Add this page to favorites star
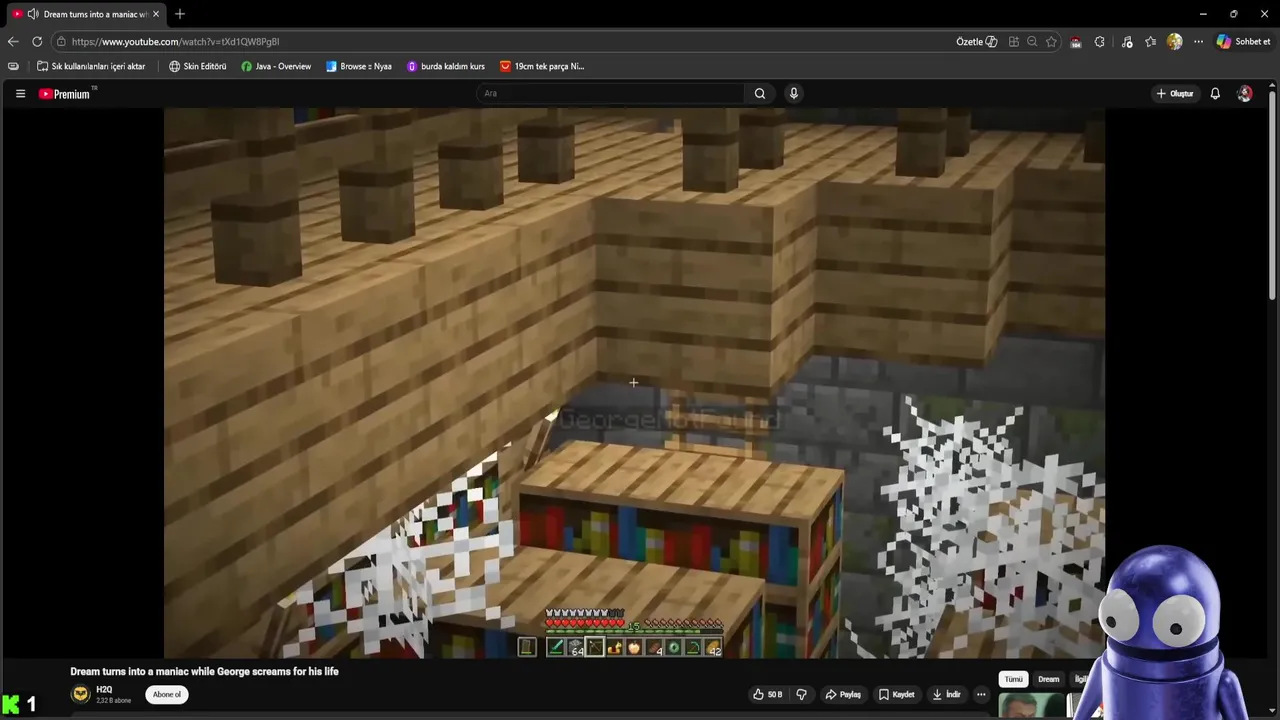Viewport: 1280px width, 720px height. point(1051,42)
